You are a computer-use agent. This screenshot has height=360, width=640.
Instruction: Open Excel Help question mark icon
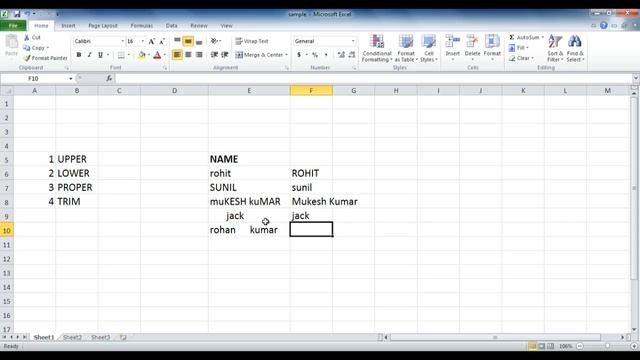tap(604, 25)
